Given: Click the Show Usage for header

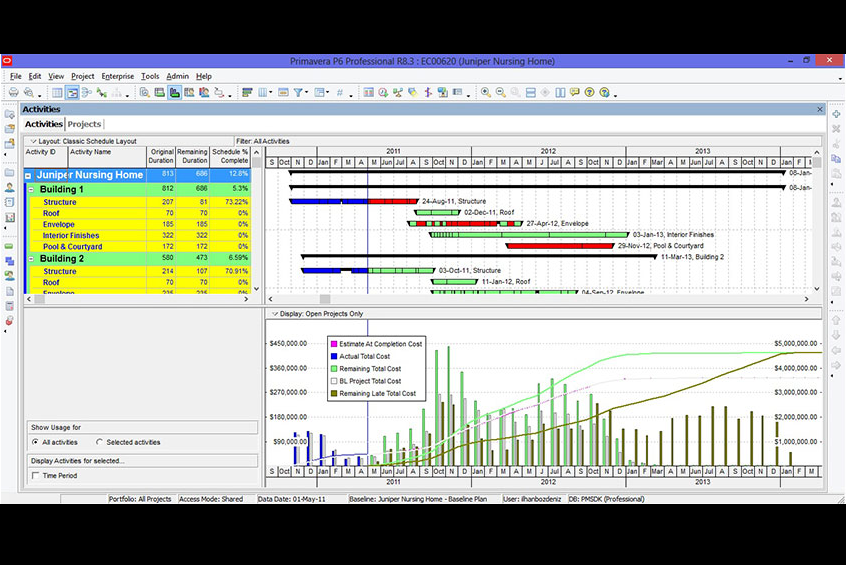Looking at the screenshot, I should pos(142,427).
